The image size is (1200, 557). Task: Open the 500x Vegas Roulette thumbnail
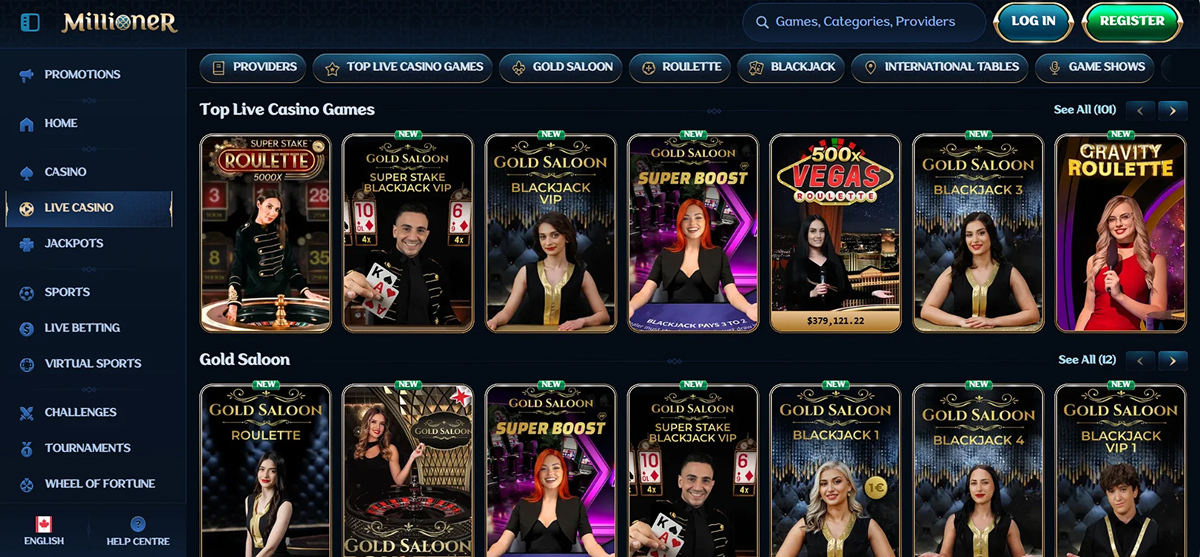coord(835,233)
